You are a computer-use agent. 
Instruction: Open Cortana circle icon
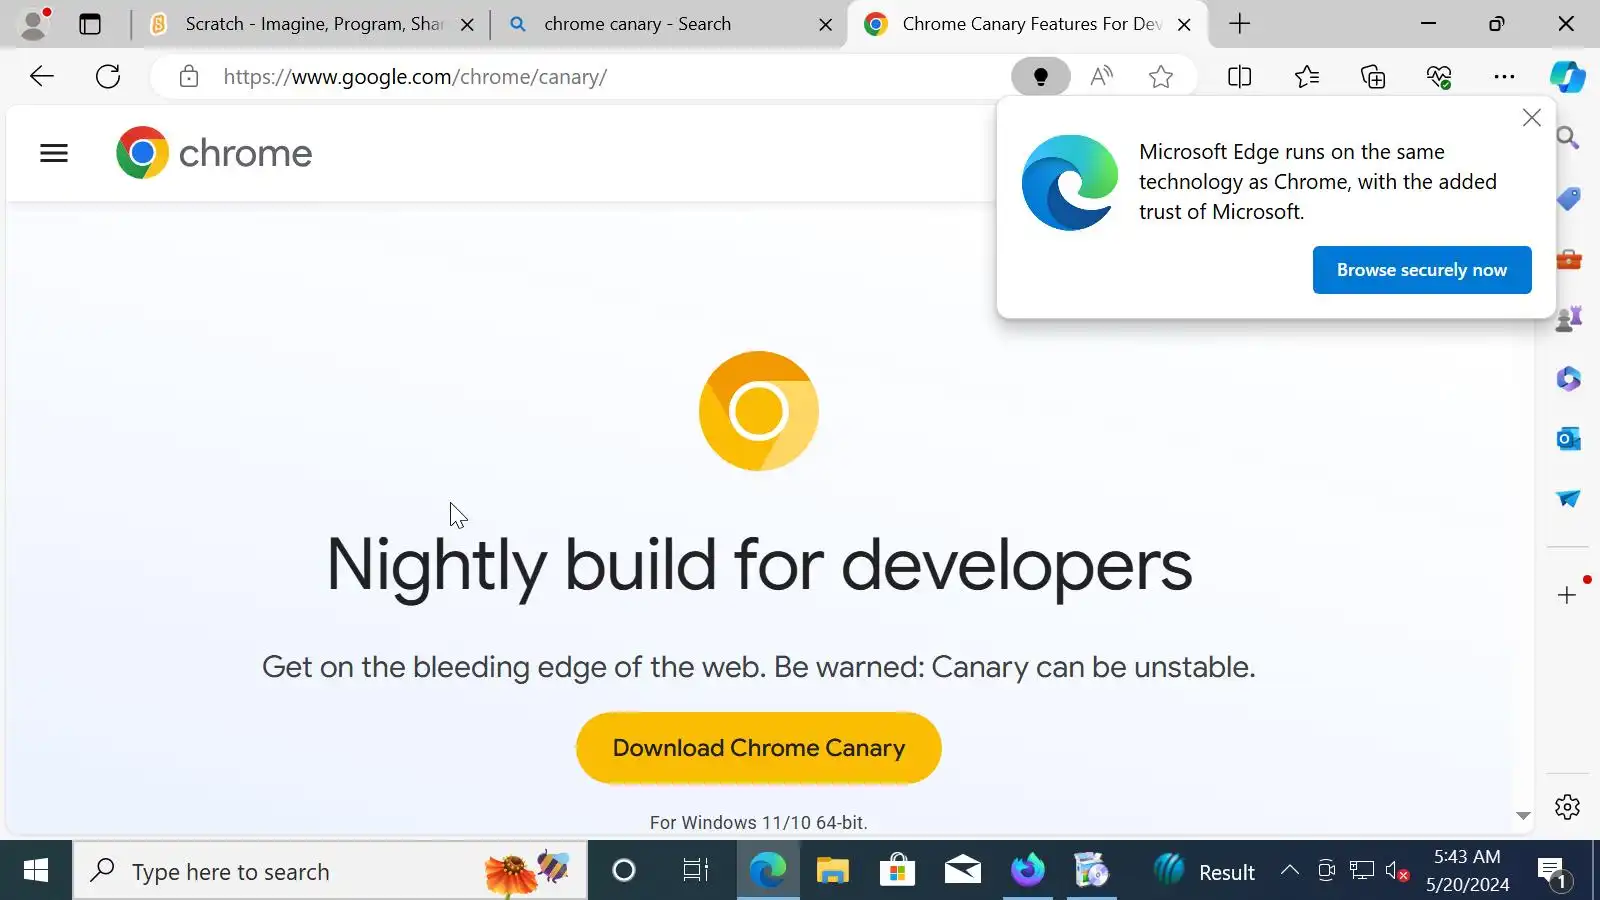point(623,871)
